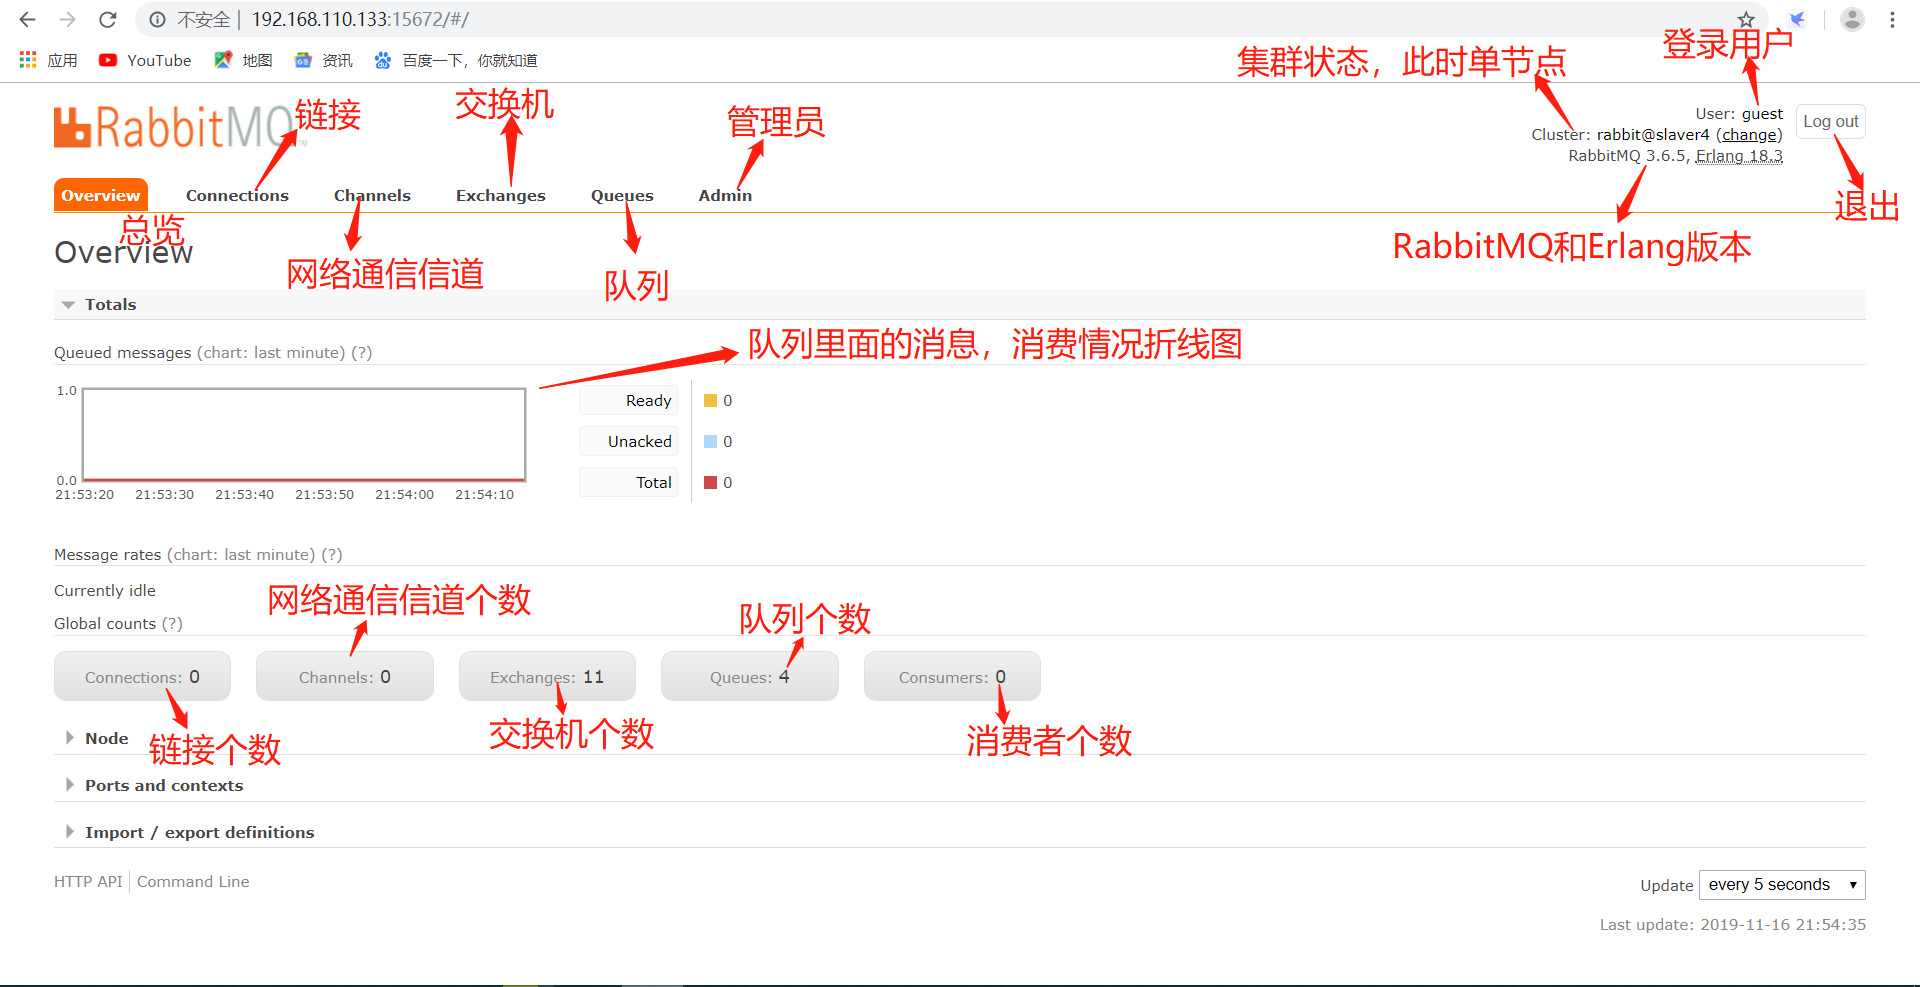Click the site security info icon
Image resolution: width=1920 pixels, height=987 pixels.
(x=157, y=19)
